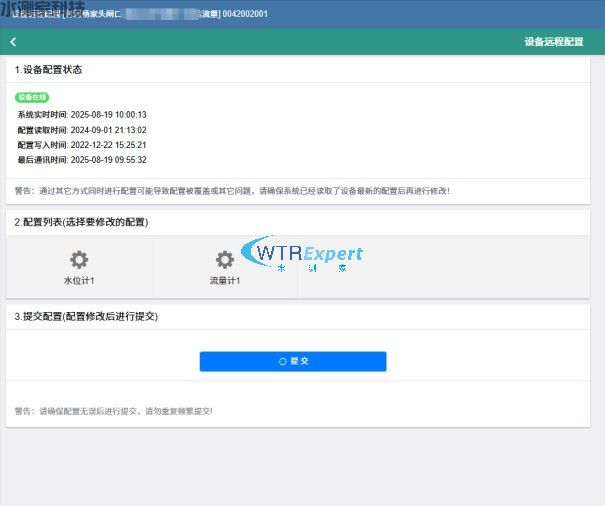Click the circle icon inside the 提交 button

[x=283, y=361]
